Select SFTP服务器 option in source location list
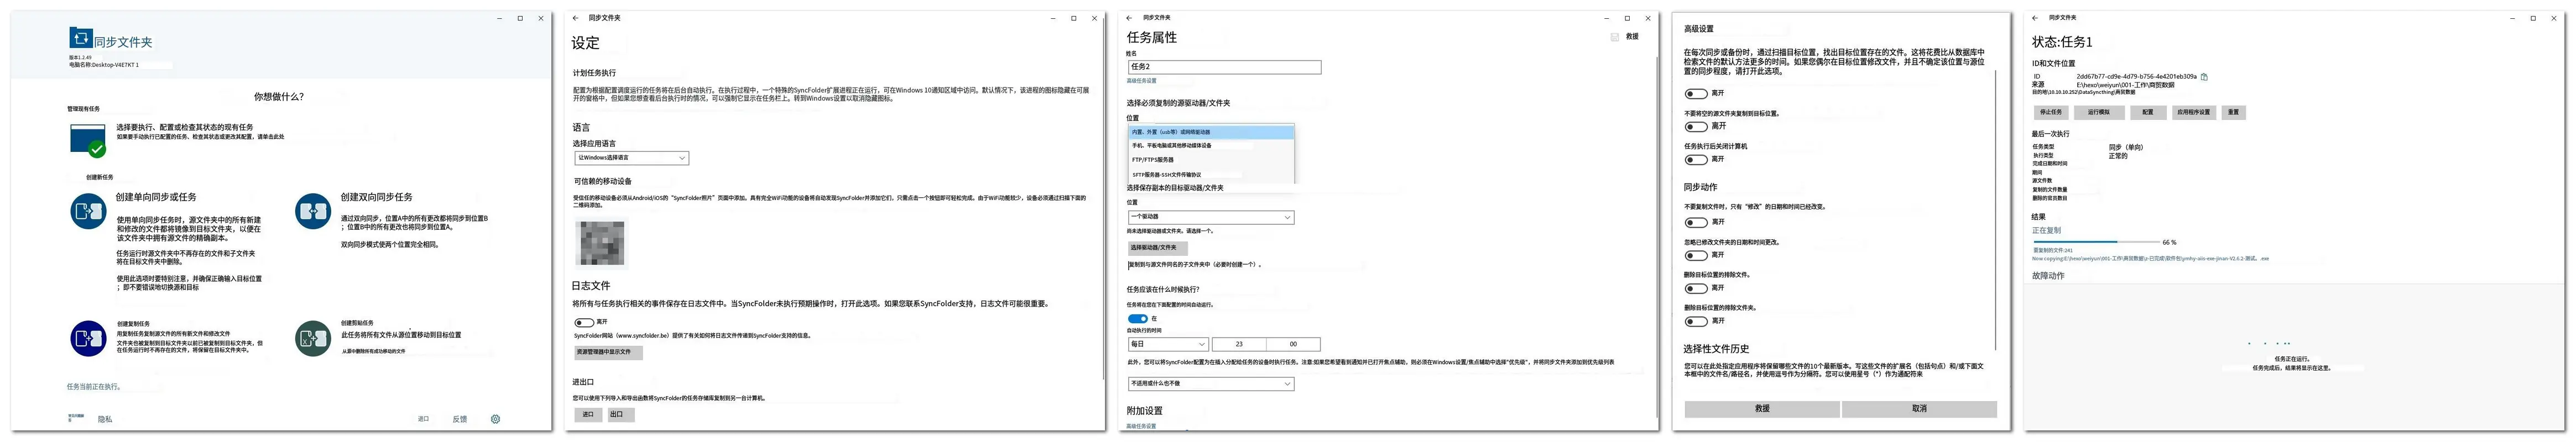Viewport: 2576px width, 442px height. [1210, 175]
